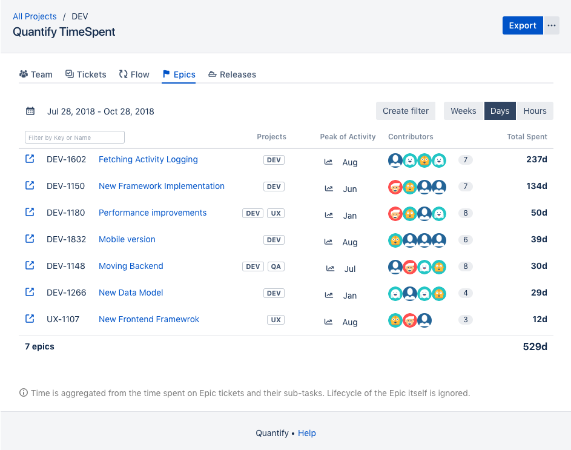Expand contributor count badge for DEV-1180
The width and height of the screenshot is (571, 450).
(465, 213)
